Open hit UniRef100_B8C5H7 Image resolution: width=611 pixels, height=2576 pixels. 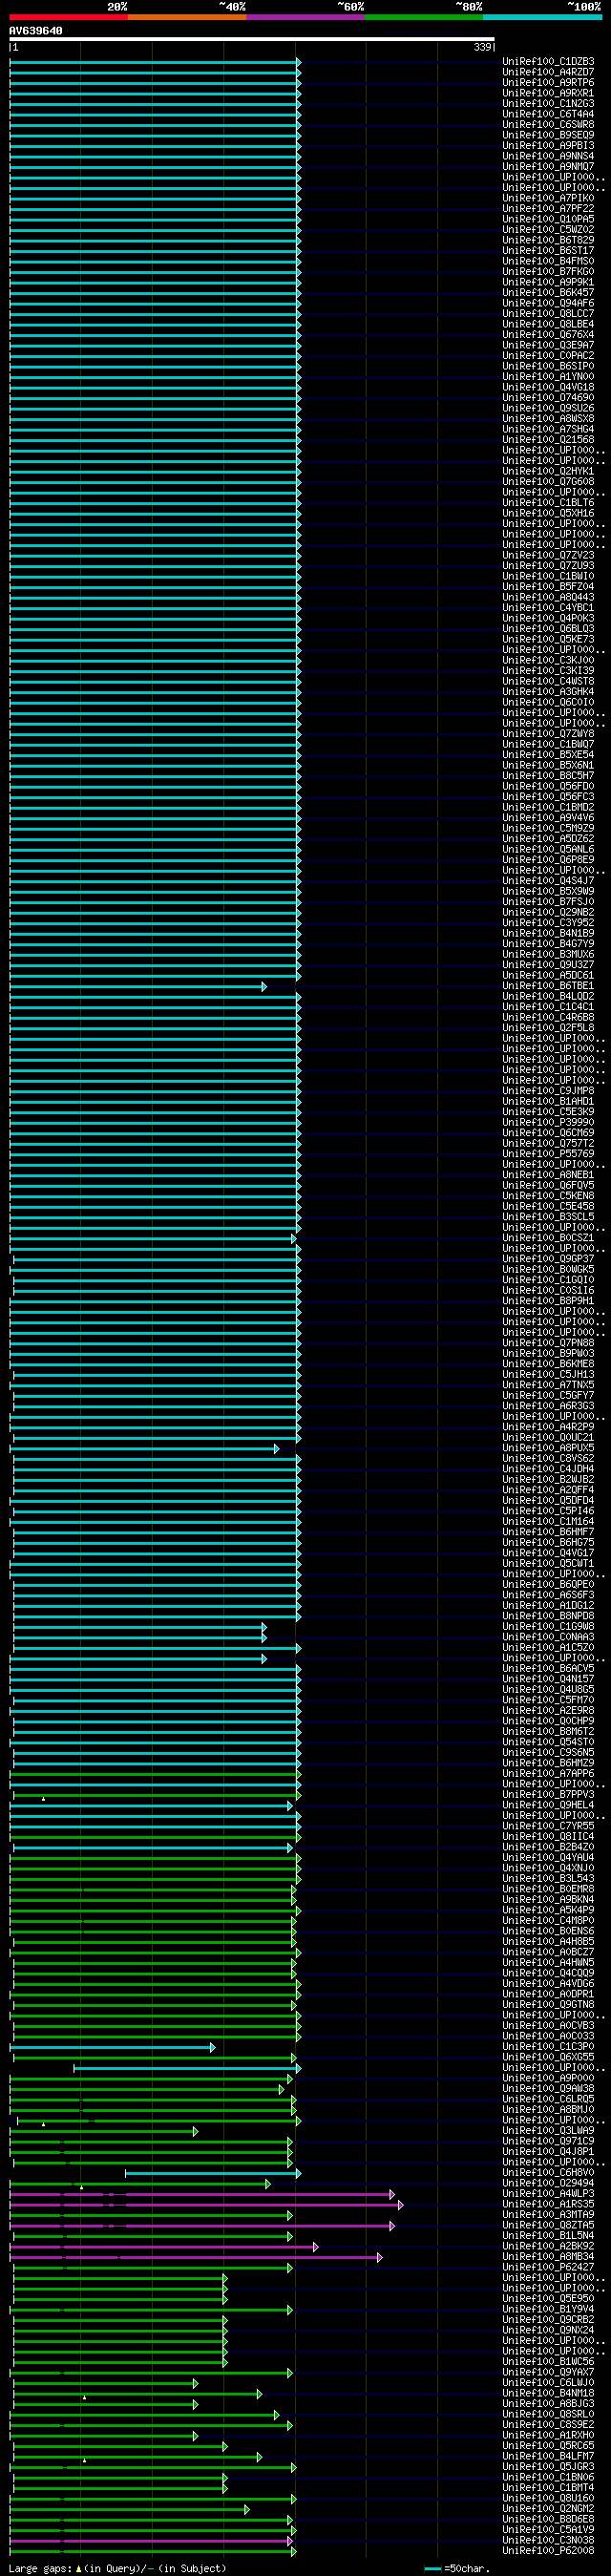click(x=548, y=776)
